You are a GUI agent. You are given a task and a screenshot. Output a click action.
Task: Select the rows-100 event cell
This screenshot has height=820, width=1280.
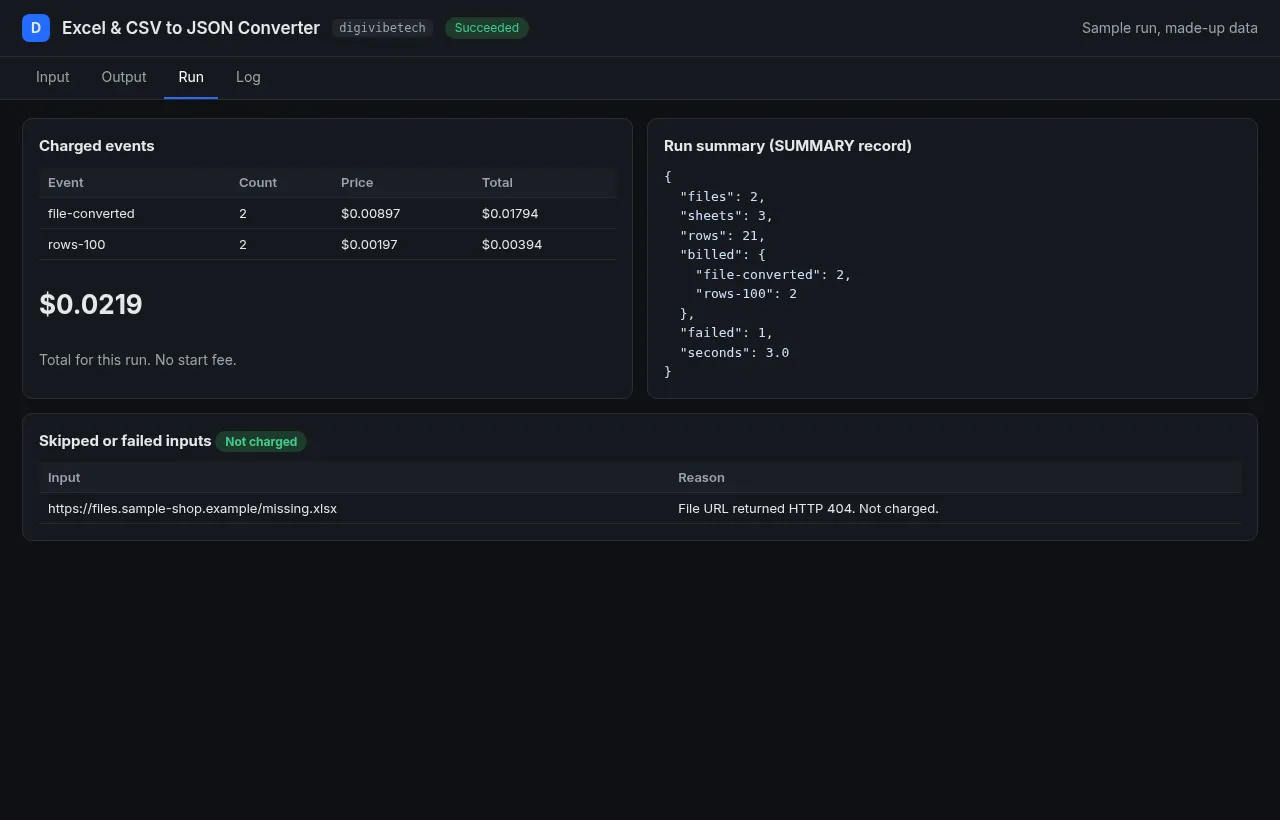point(77,245)
